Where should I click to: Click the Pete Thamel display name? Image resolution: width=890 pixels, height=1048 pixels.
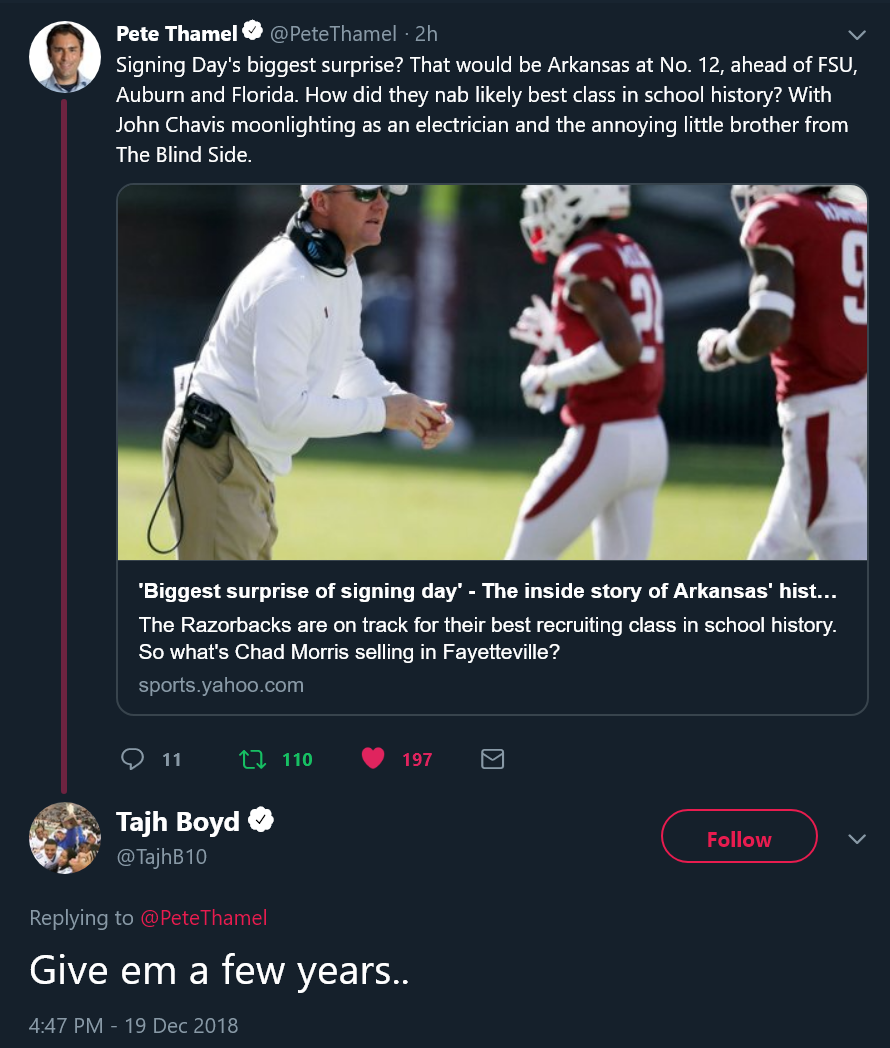176,33
